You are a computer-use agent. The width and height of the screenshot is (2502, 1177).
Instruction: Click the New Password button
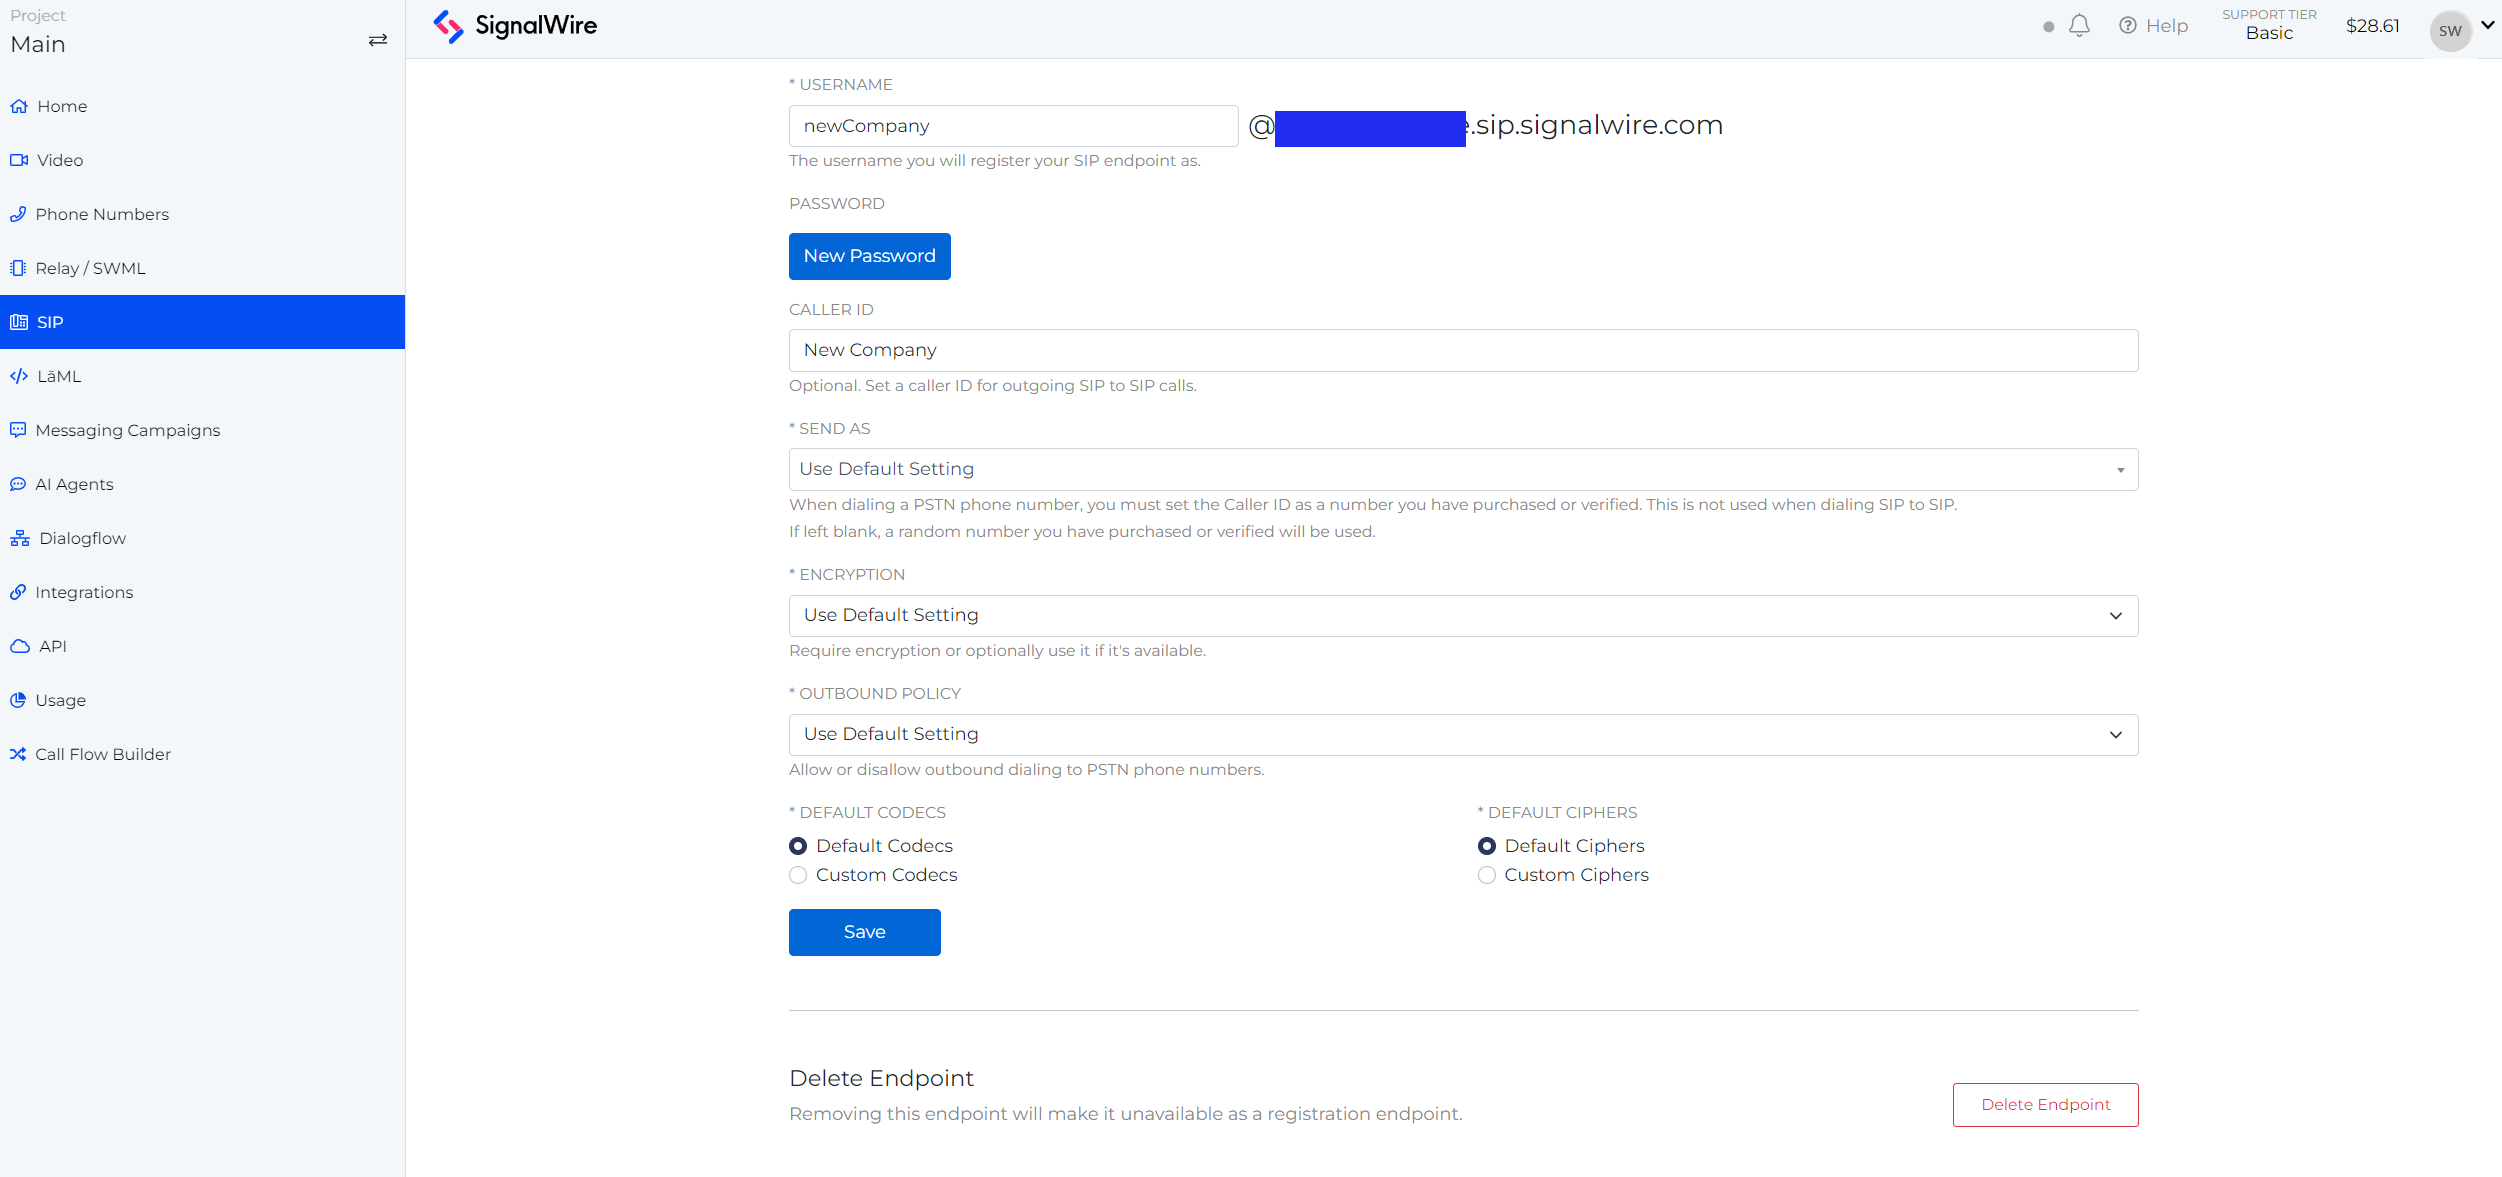click(x=868, y=256)
